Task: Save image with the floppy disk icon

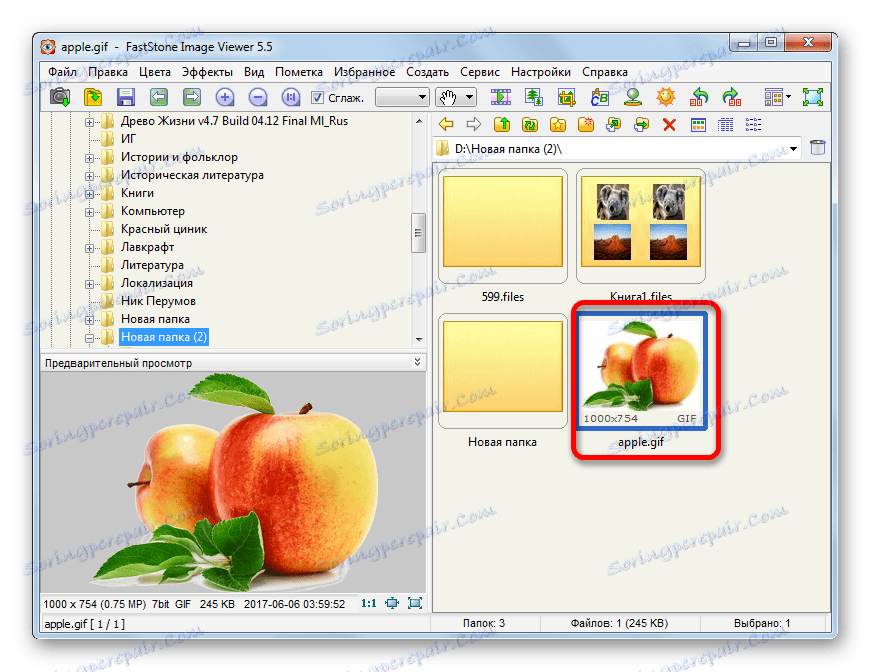Action: pos(126,97)
